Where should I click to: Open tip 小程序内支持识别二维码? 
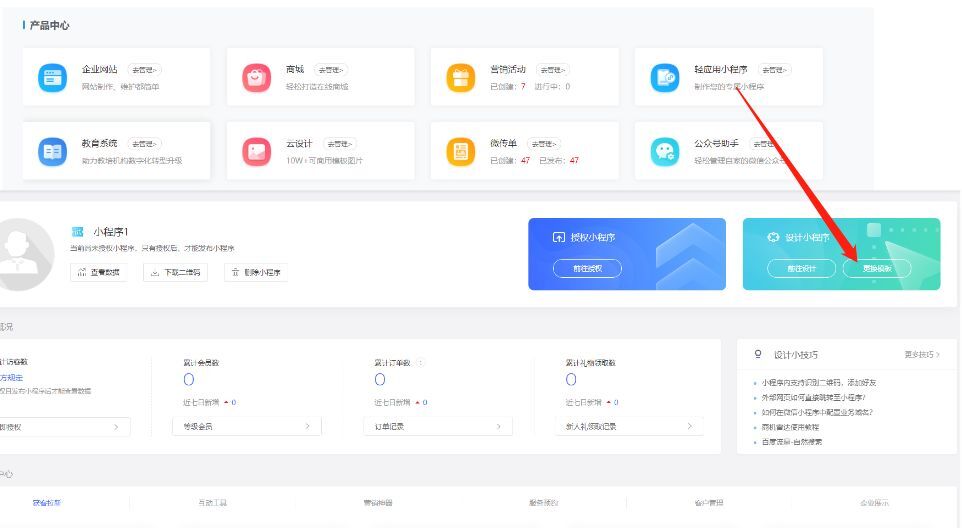818,383
